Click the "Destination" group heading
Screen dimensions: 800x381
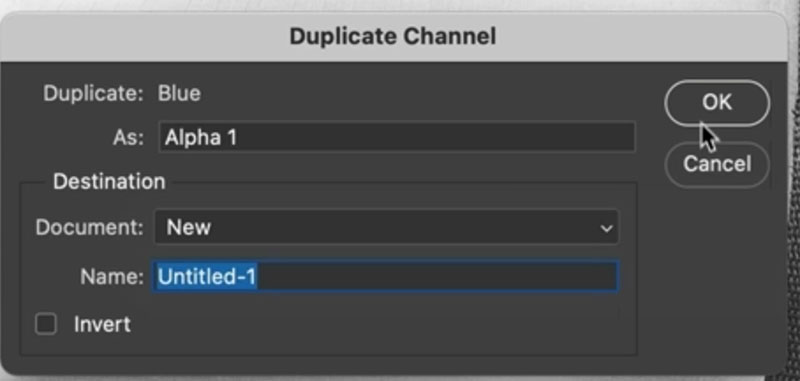click(x=109, y=182)
